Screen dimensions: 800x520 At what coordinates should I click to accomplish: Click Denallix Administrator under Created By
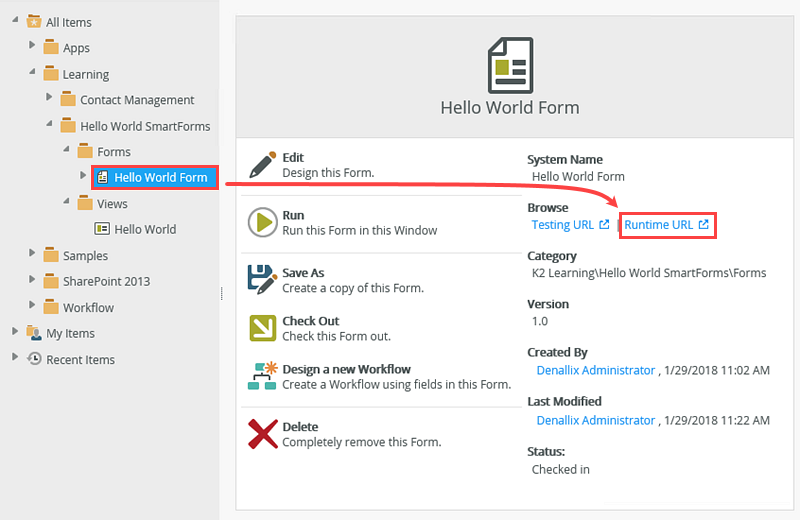tap(595, 370)
